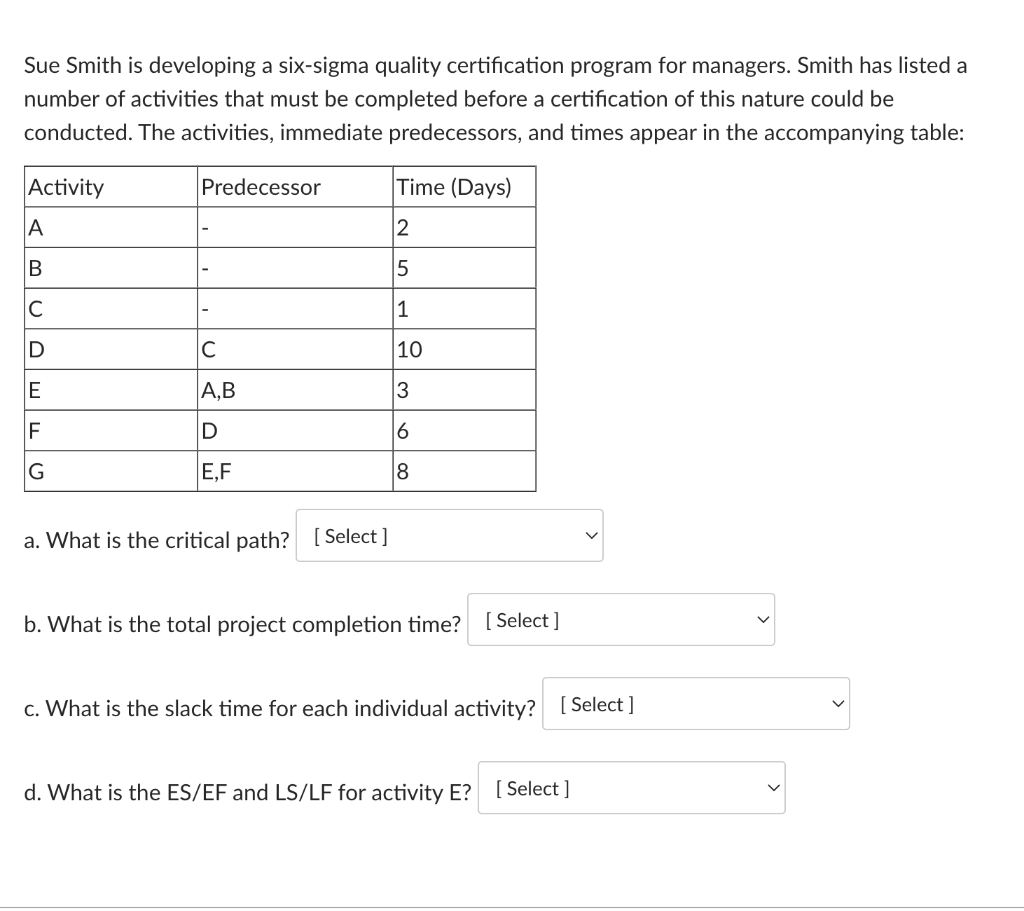The width and height of the screenshot is (1024, 911).
Task: Click the chevron arrow on question b dropdown
Action: pyautogui.click(x=763, y=620)
